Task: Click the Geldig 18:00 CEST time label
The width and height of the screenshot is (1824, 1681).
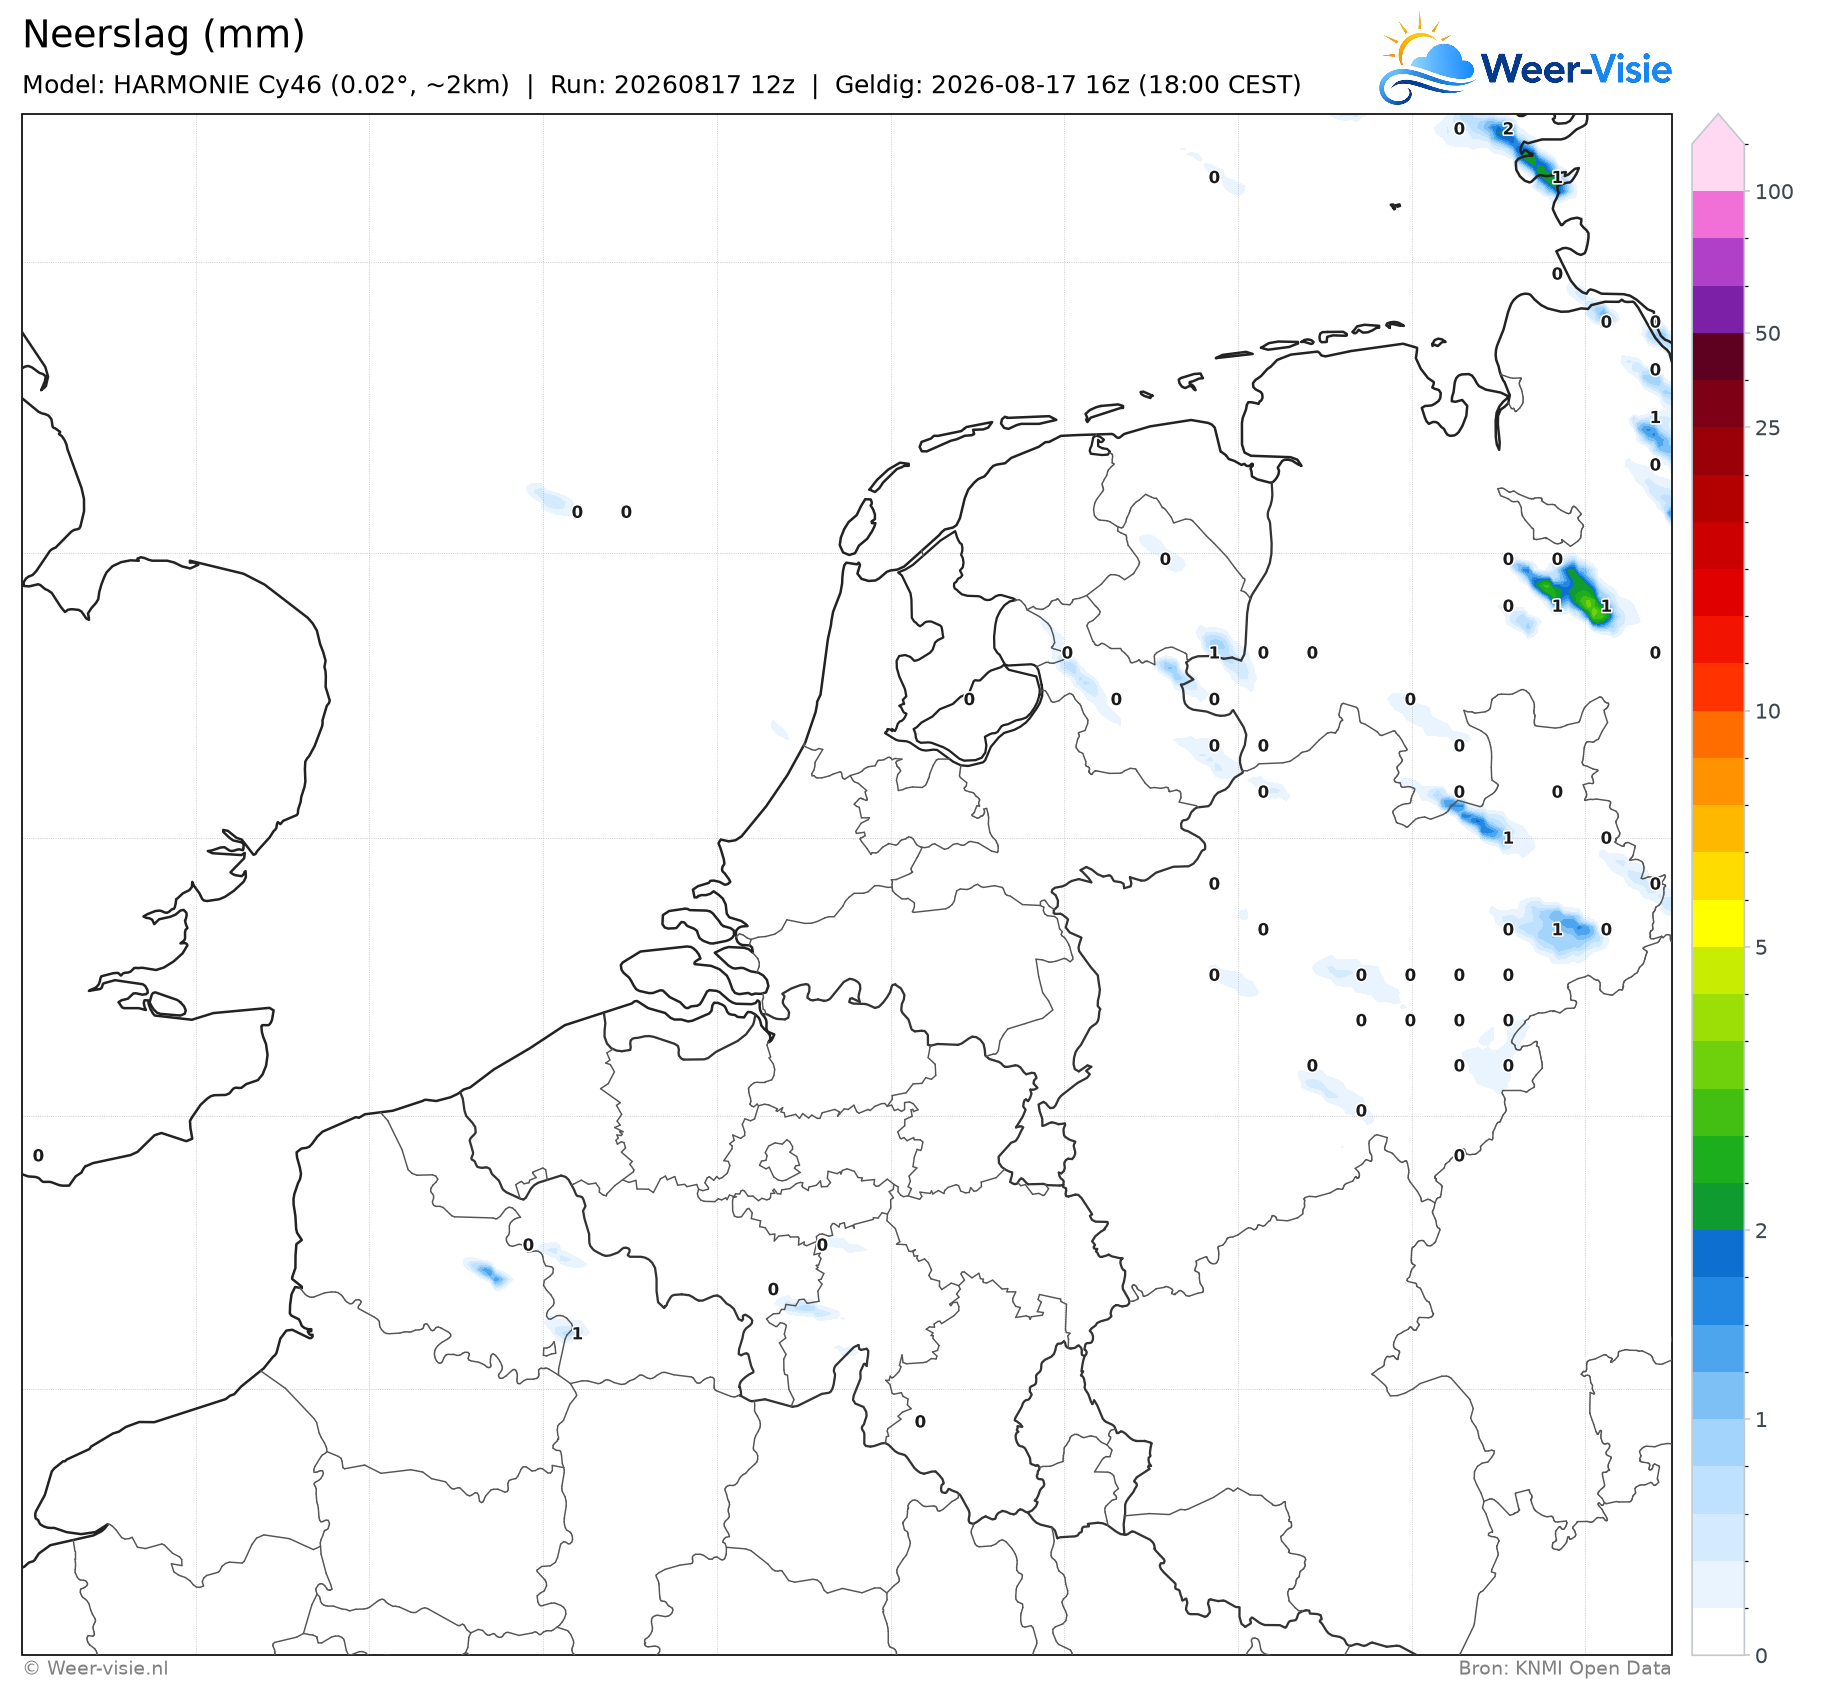Action: (1068, 85)
